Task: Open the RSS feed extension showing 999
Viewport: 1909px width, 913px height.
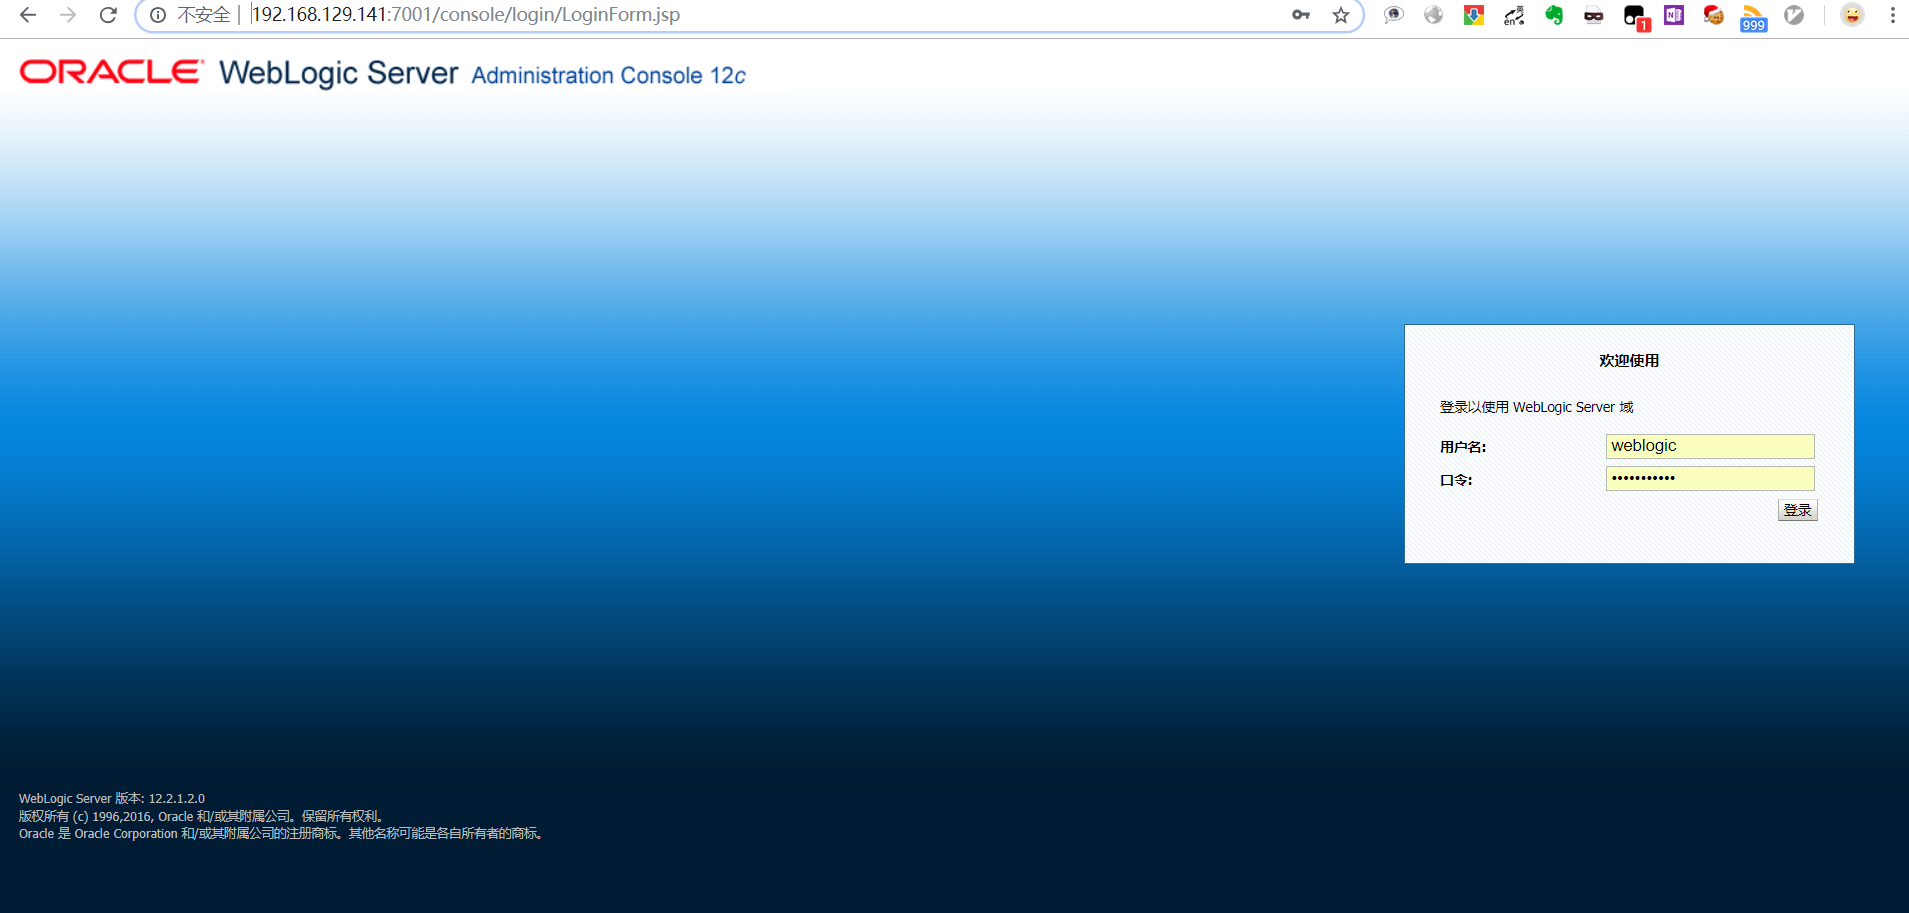Action: pos(1753,18)
